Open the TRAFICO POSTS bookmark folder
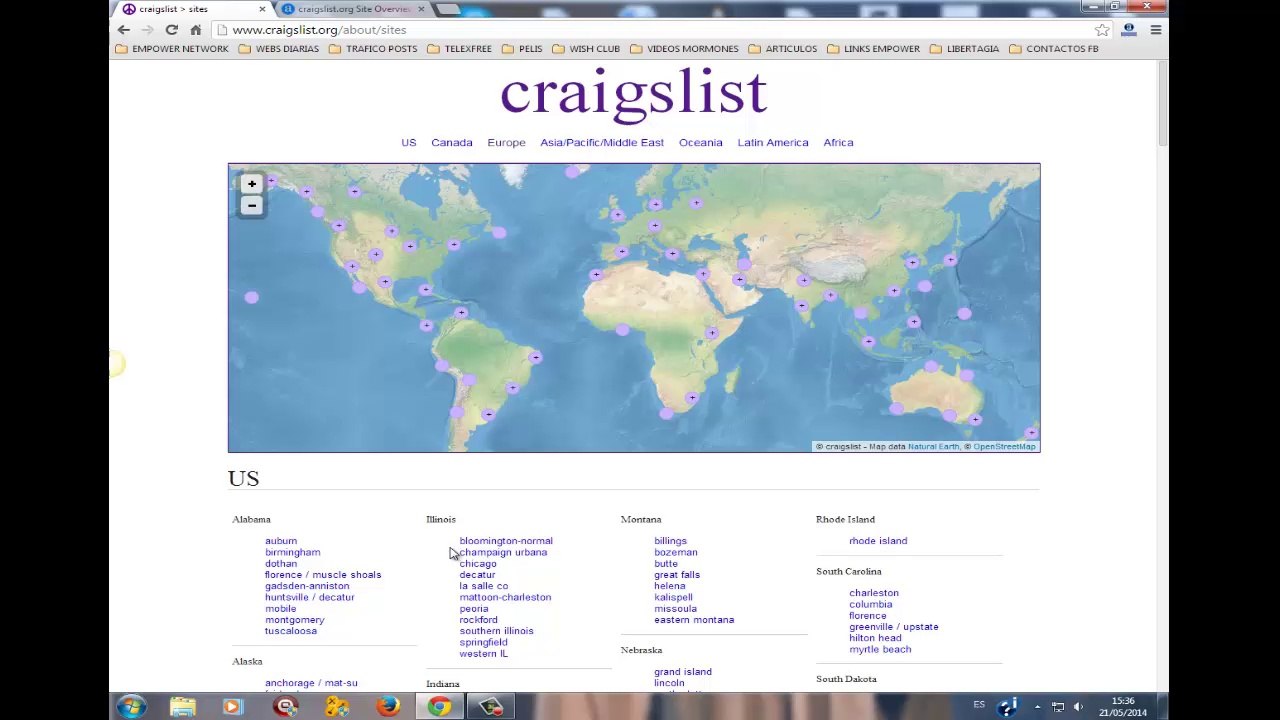 click(373, 48)
